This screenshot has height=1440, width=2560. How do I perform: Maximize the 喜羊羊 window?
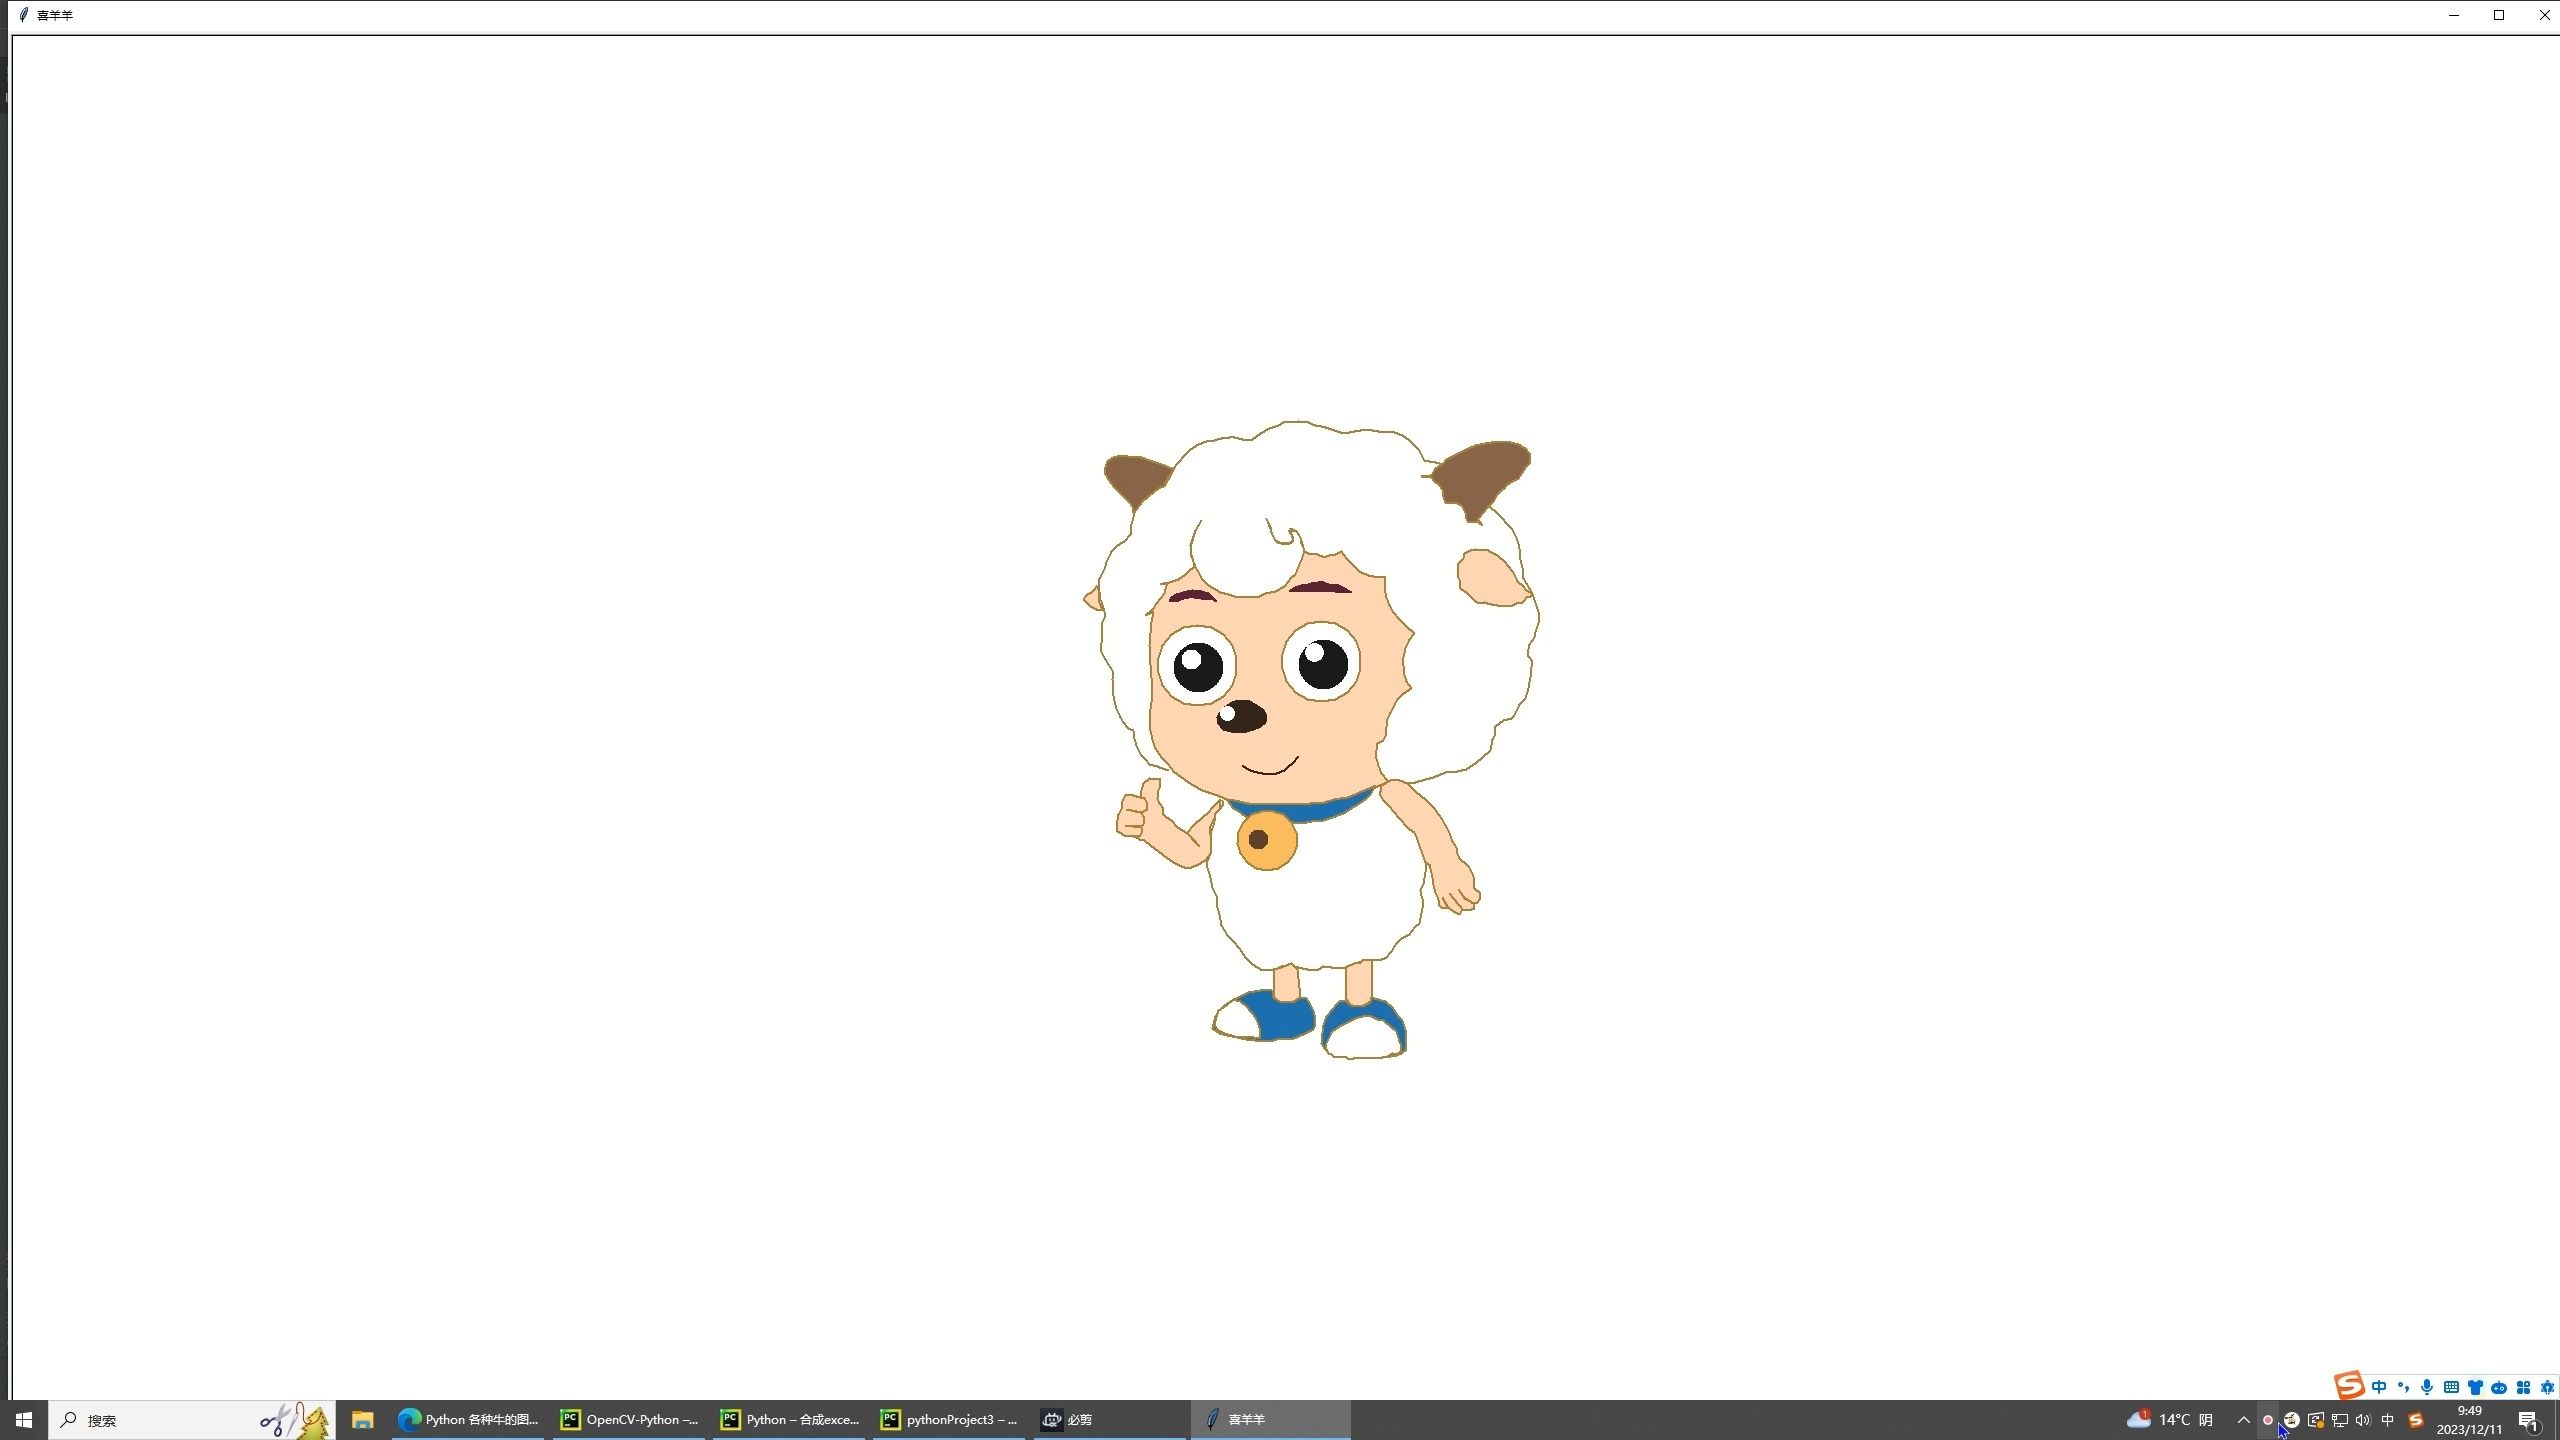point(2499,15)
